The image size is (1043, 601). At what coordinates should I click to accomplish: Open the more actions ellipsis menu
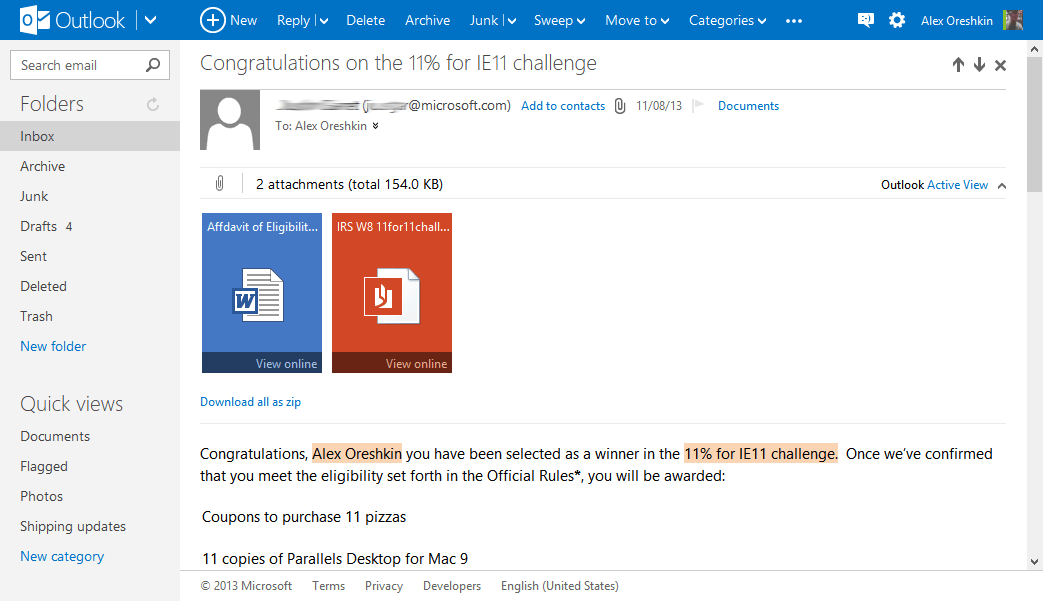[794, 21]
